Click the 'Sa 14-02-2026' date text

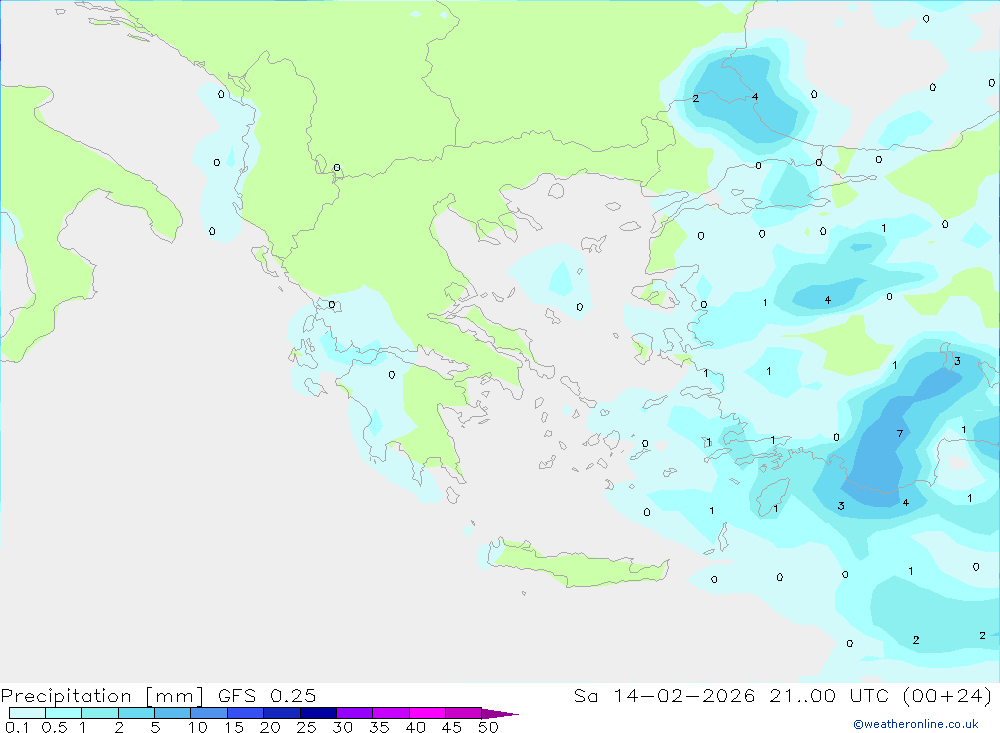pyautogui.click(x=664, y=695)
